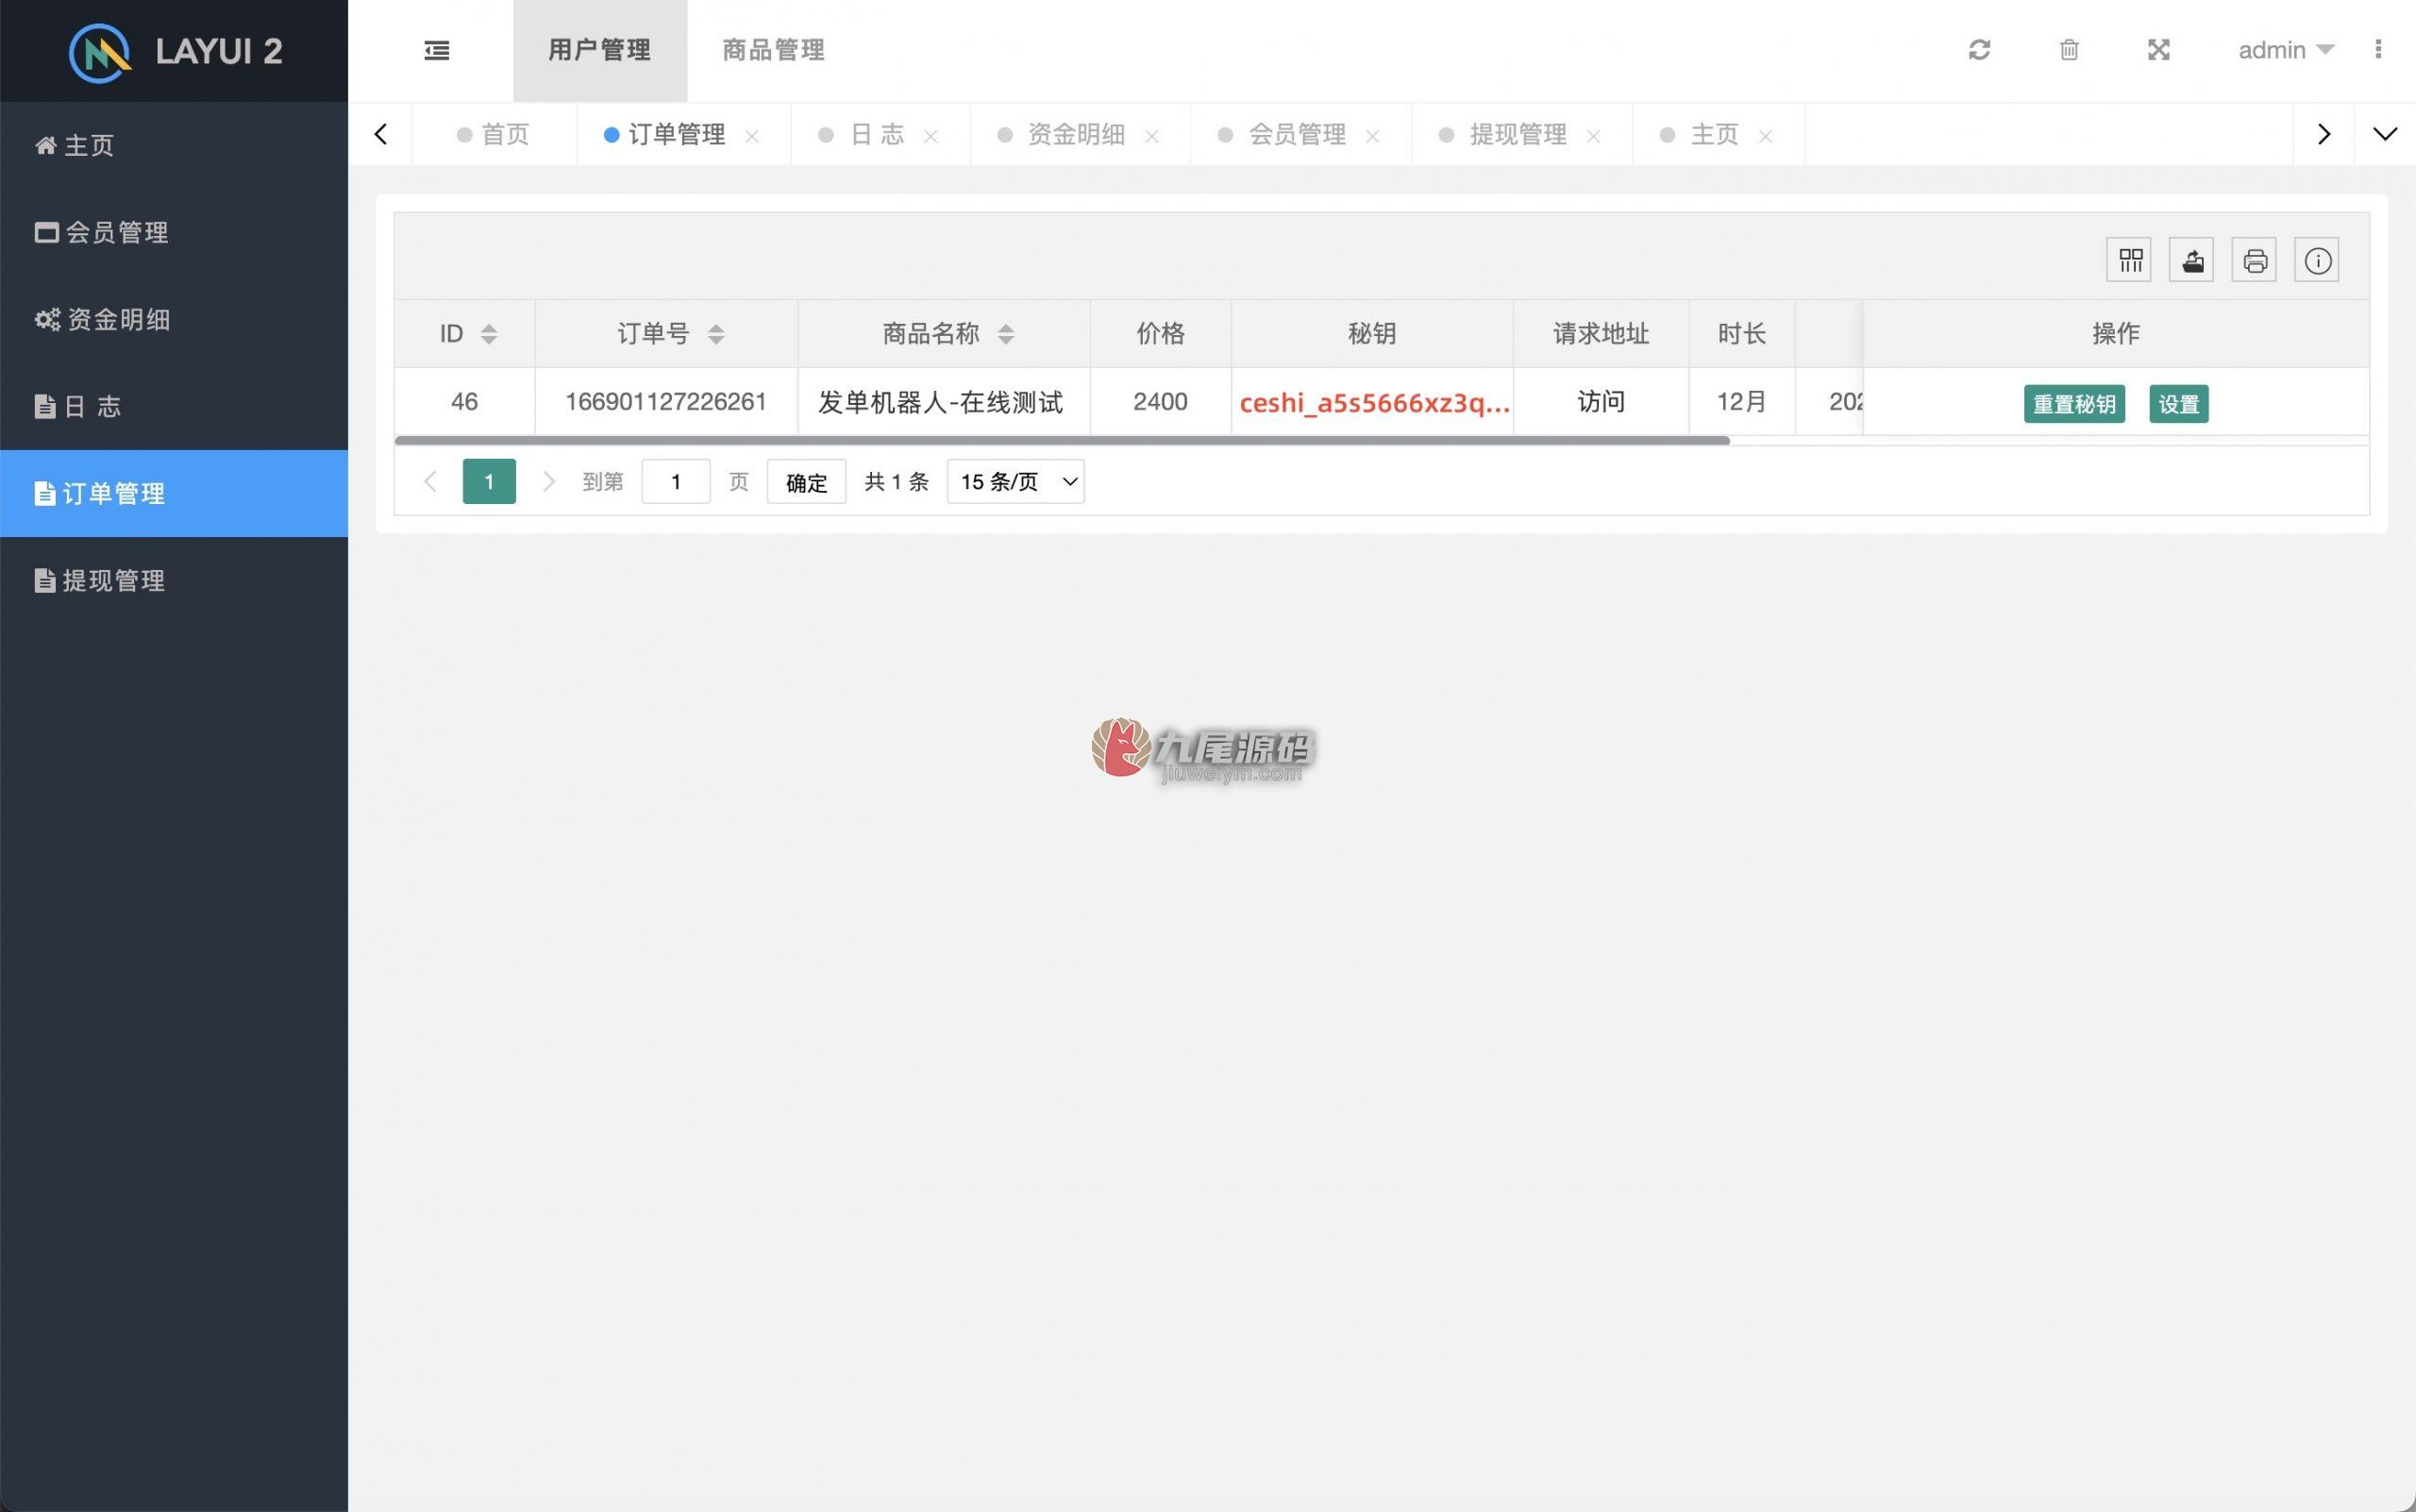Image resolution: width=2416 pixels, height=1512 pixels.
Task: Click the table print icon
Action: click(x=2254, y=260)
